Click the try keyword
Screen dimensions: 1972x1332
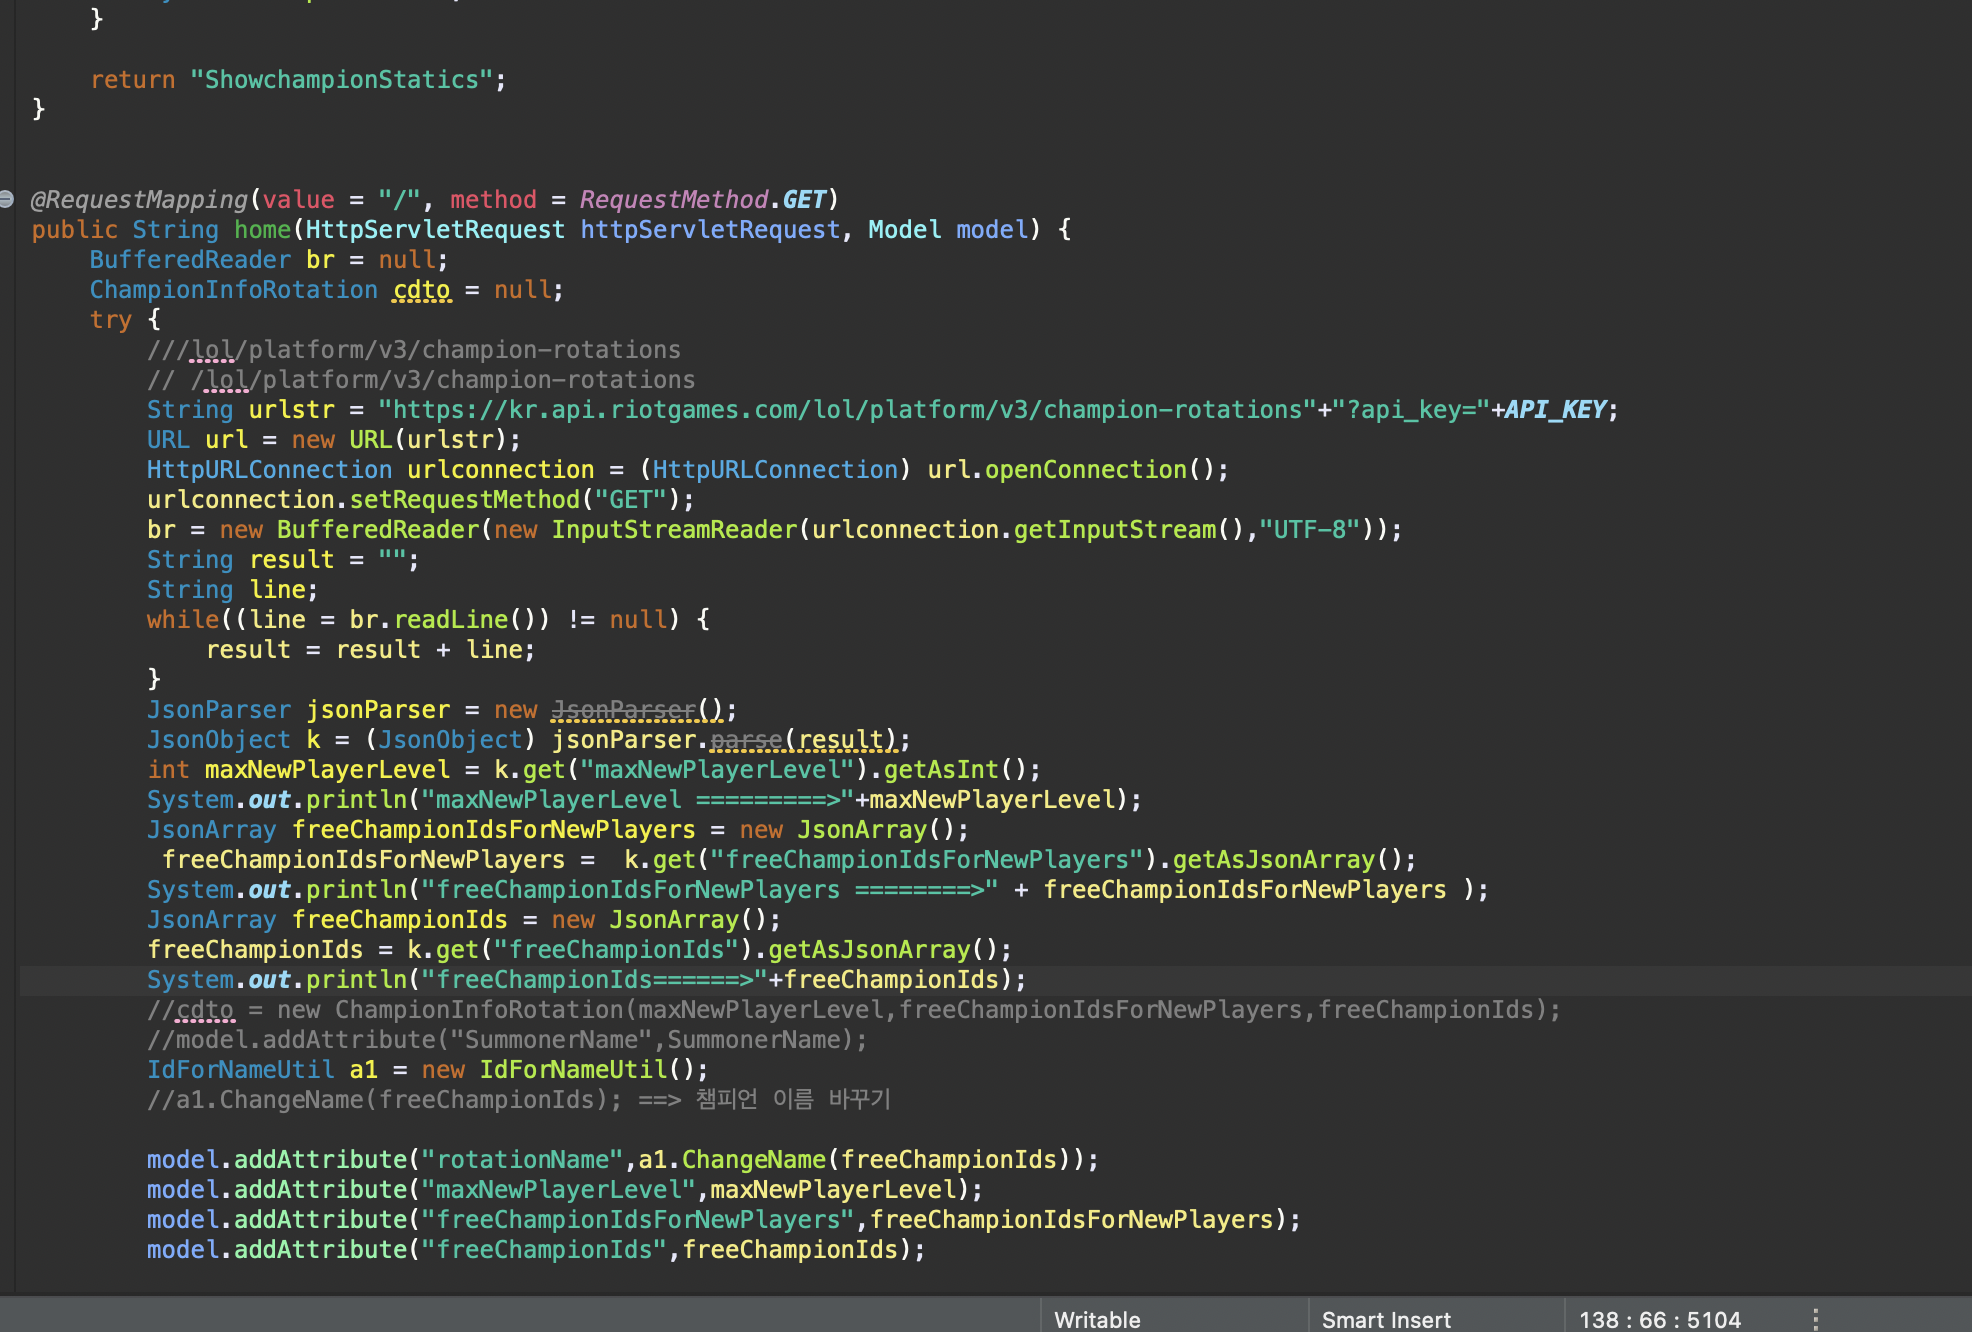pos(110,320)
